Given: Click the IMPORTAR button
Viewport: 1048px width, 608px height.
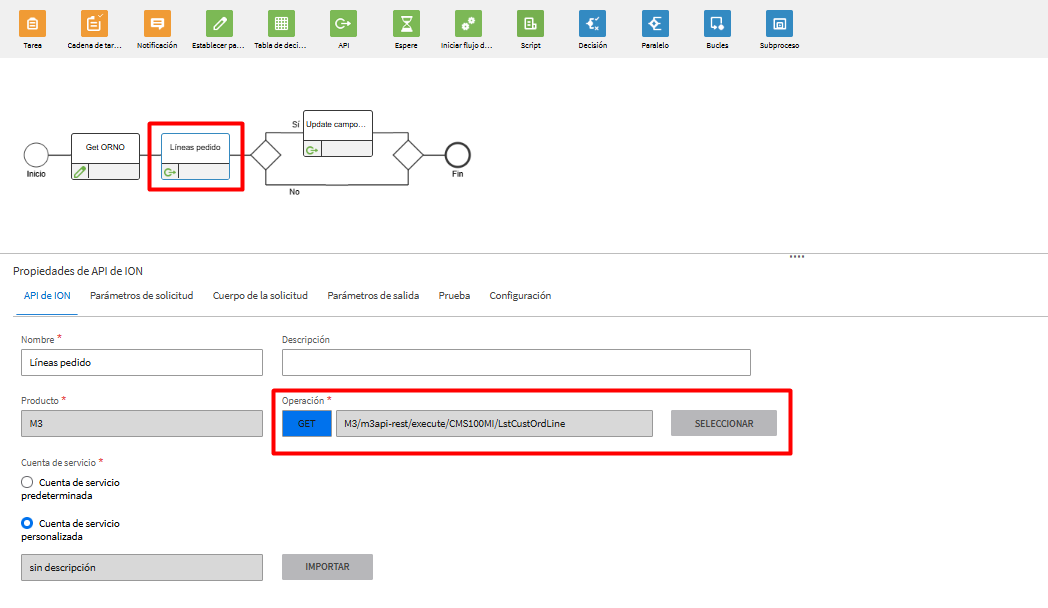Looking at the screenshot, I should point(328,567).
